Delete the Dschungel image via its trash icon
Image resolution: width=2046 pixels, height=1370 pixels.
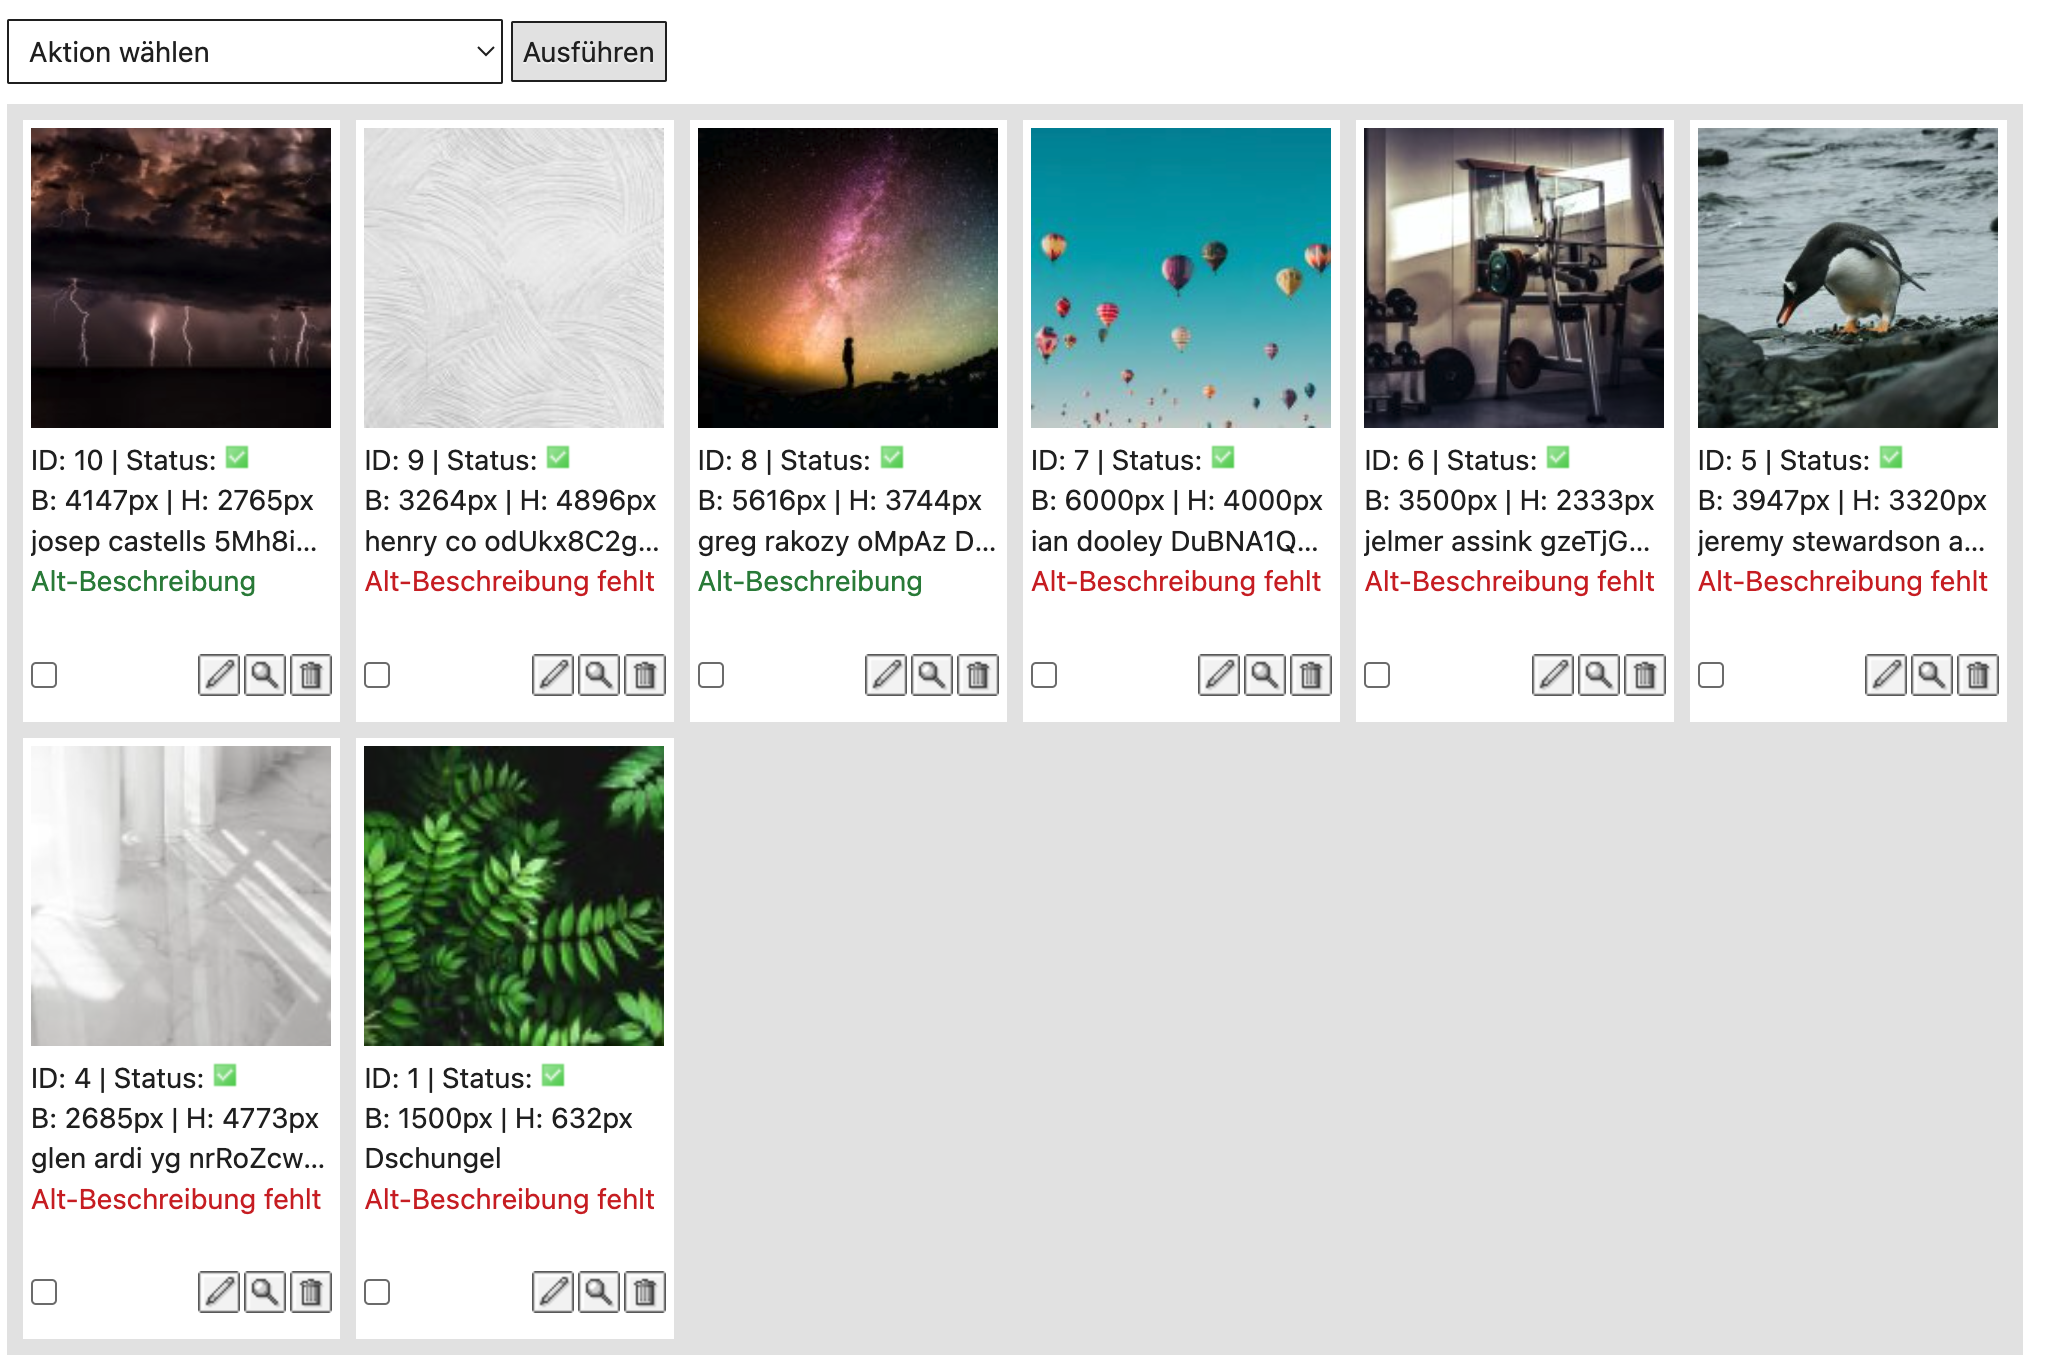pyautogui.click(x=645, y=1292)
